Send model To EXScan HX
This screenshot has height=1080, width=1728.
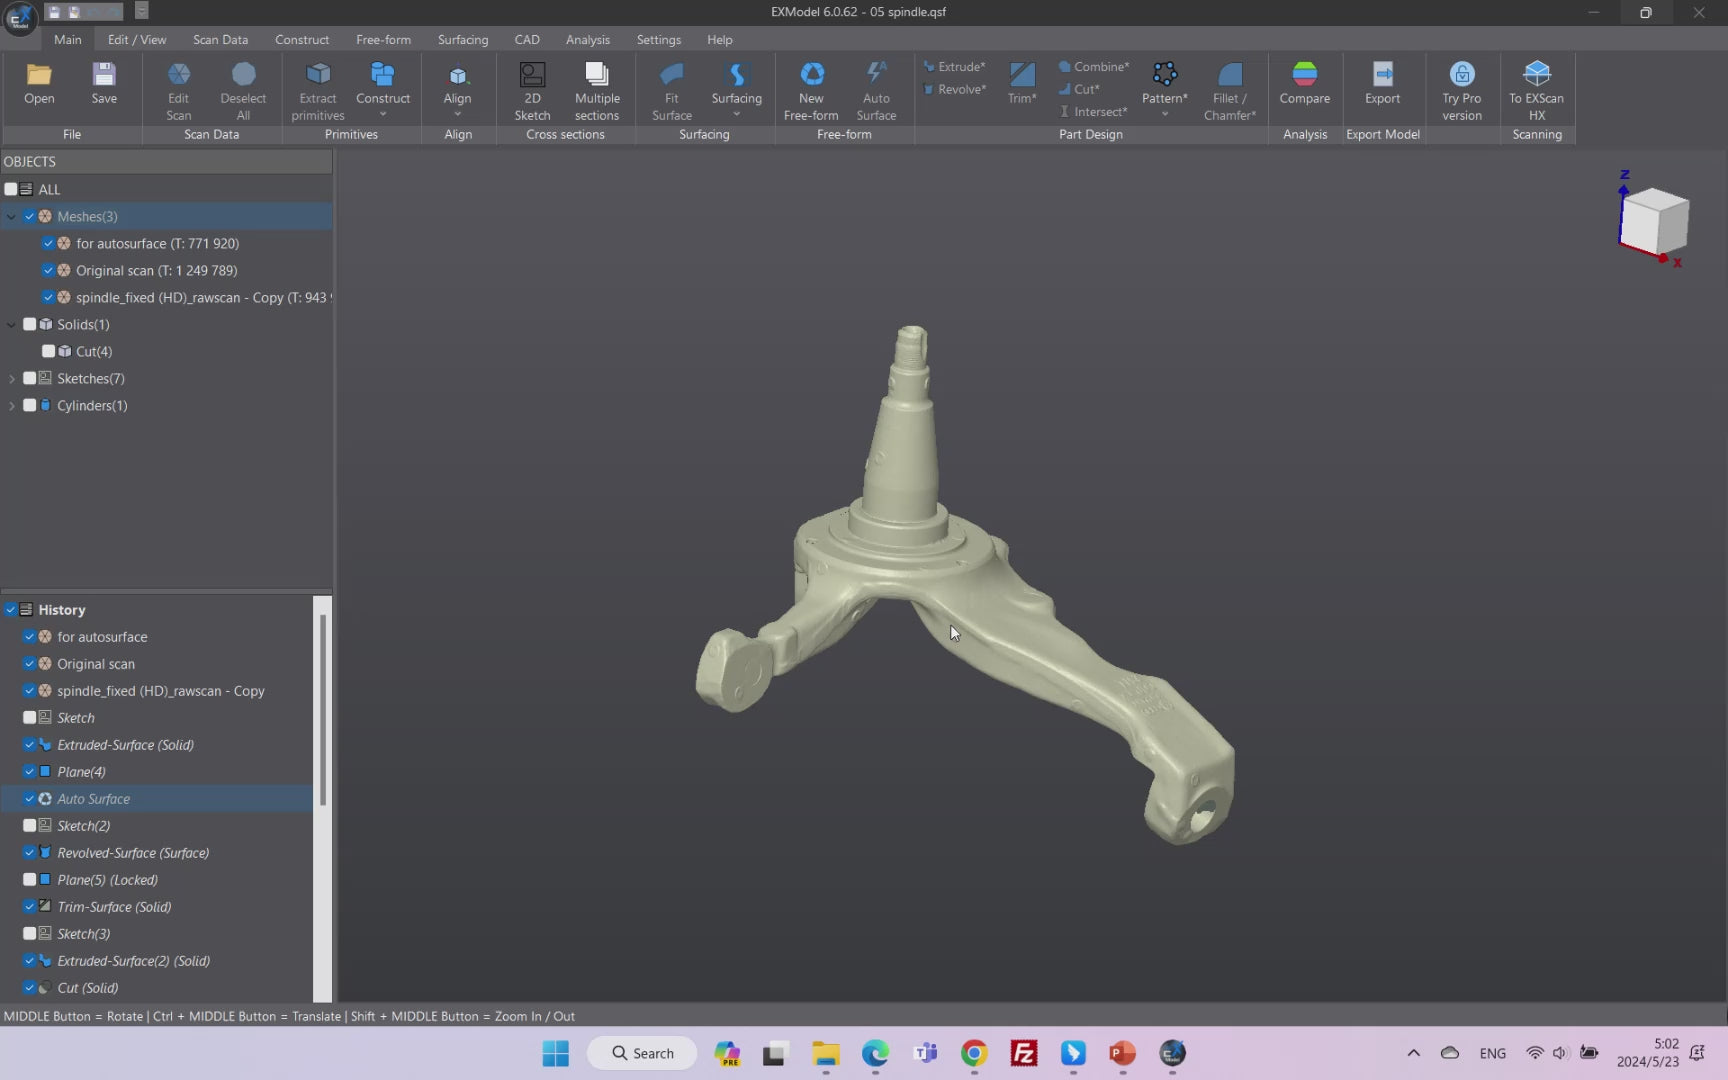pos(1537,91)
